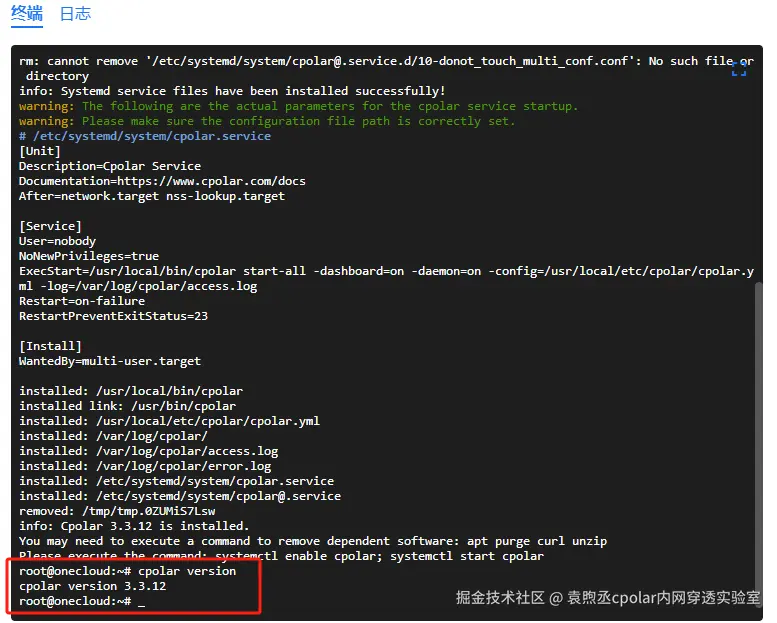Click the '[Unit]' section header

[40, 151]
